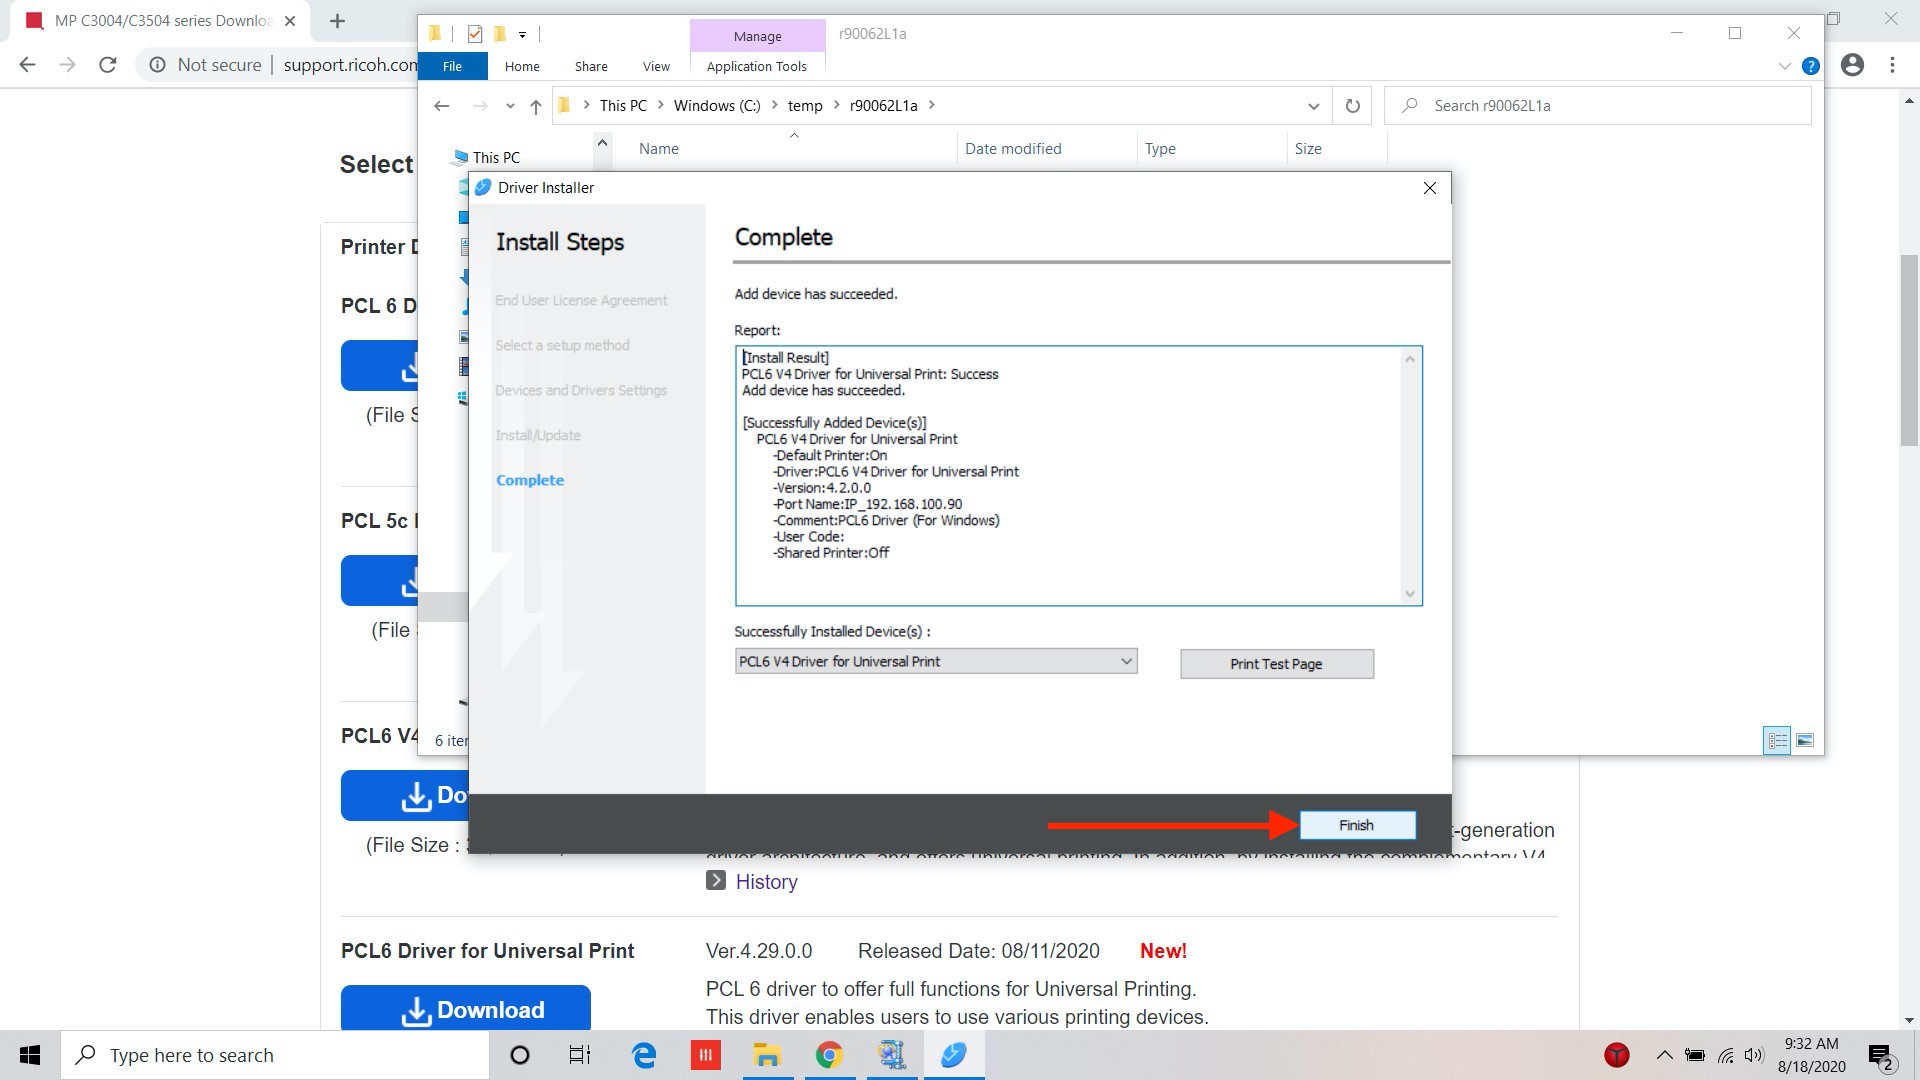Switch Explorer to details view icon
Viewport: 1920px width, 1080px height.
(1777, 740)
